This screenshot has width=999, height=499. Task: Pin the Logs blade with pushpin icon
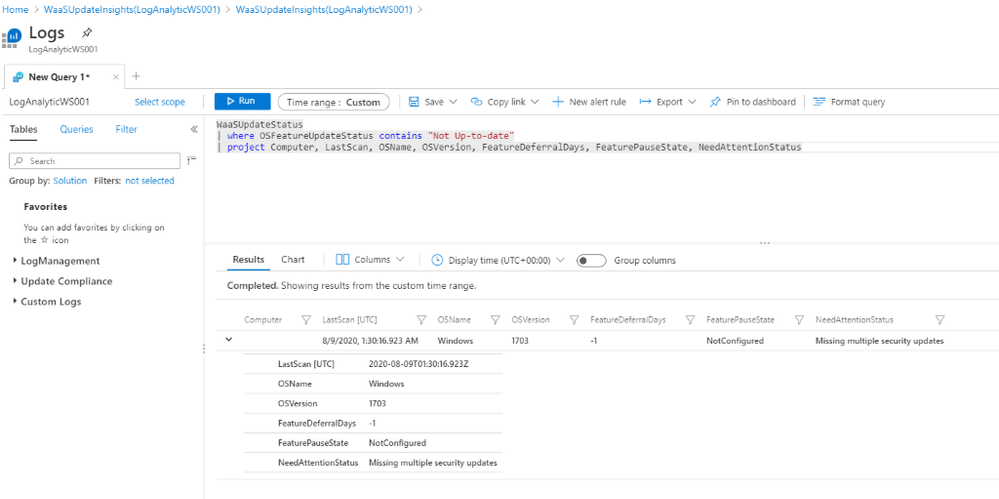(x=87, y=33)
